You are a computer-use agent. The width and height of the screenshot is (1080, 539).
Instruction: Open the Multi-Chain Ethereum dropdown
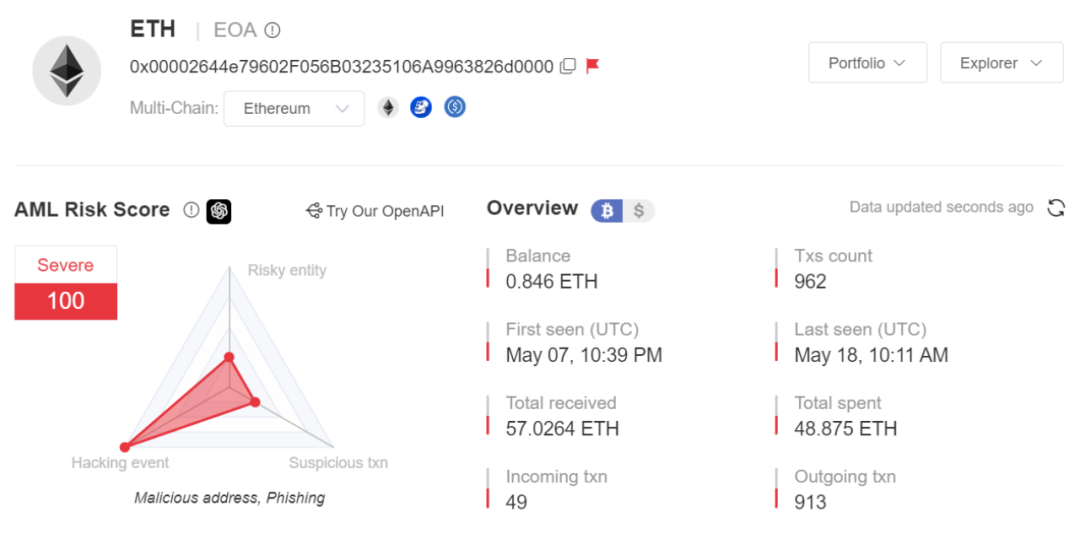293,108
